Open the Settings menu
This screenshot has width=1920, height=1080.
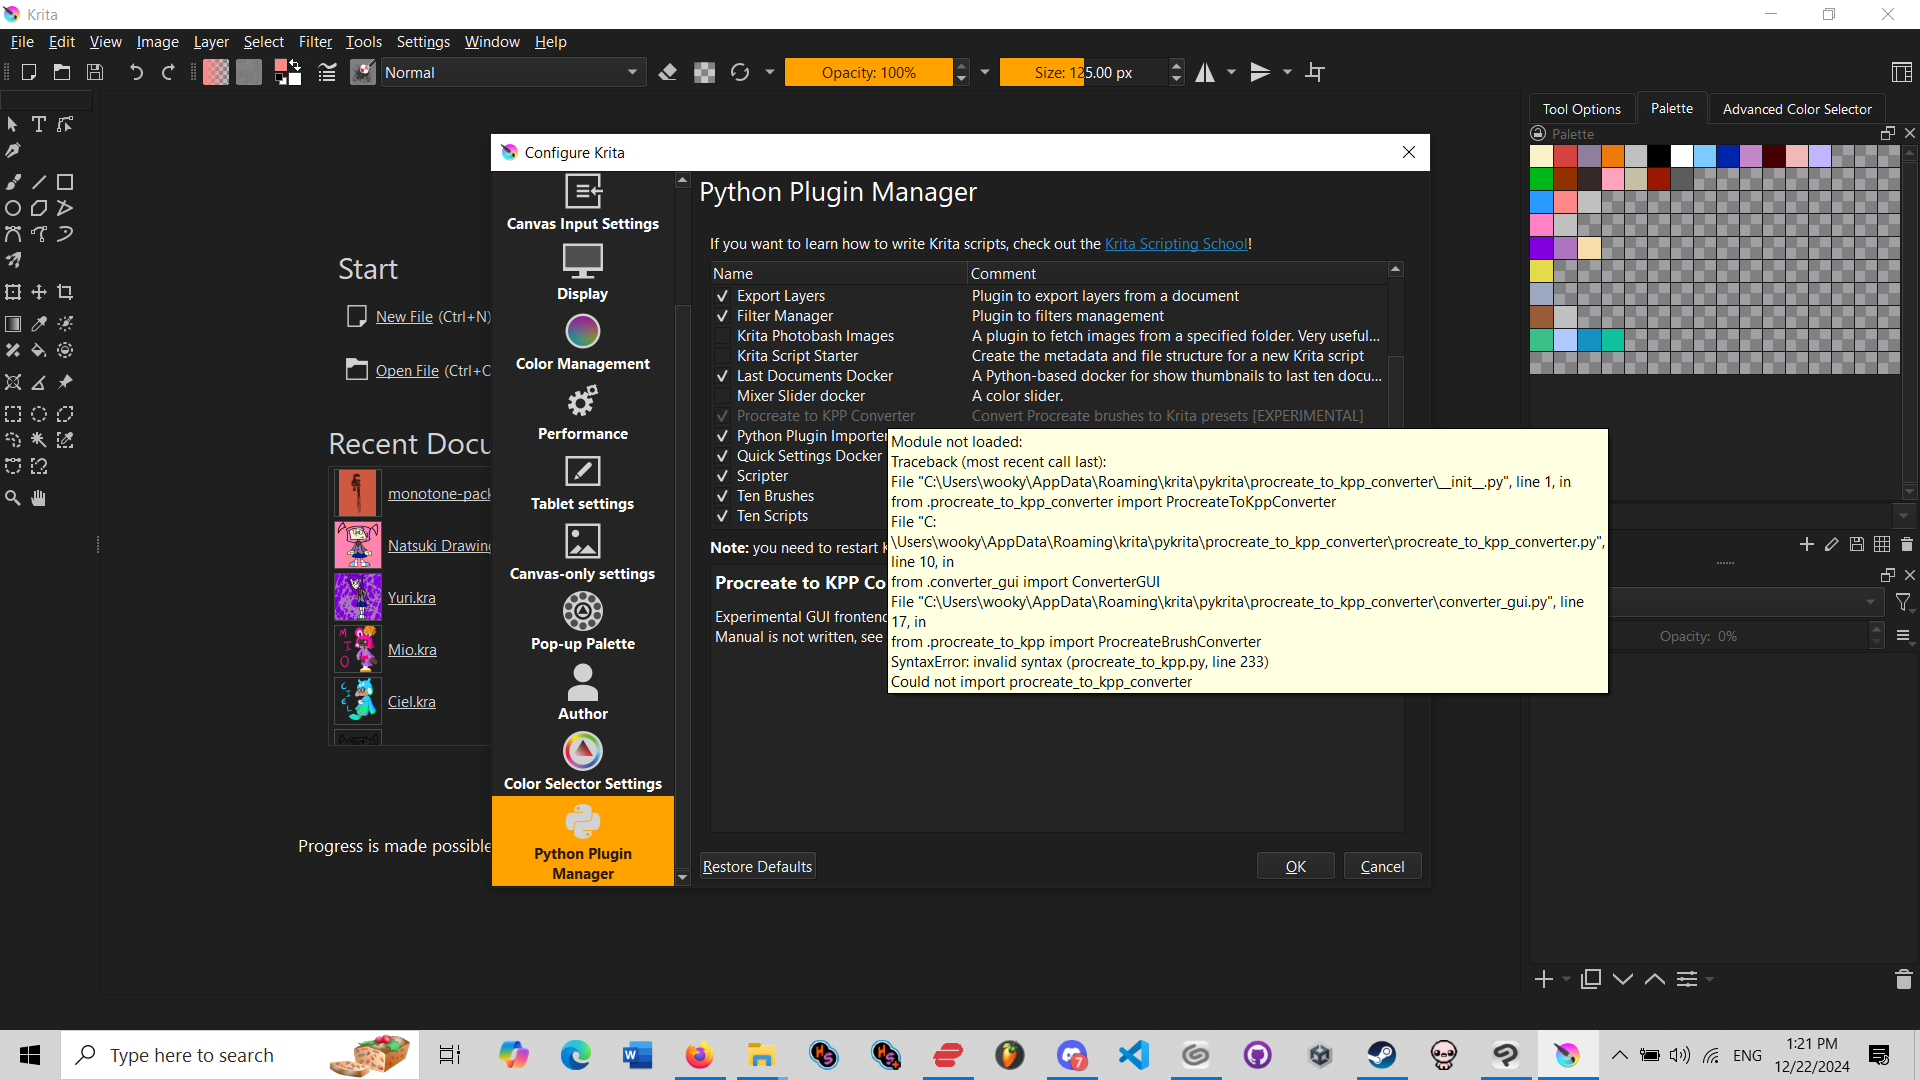tap(423, 42)
